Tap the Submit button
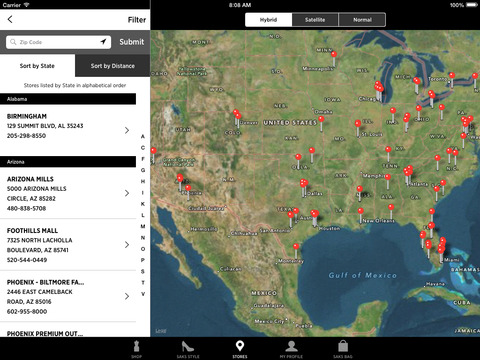The image size is (480, 360). click(132, 42)
